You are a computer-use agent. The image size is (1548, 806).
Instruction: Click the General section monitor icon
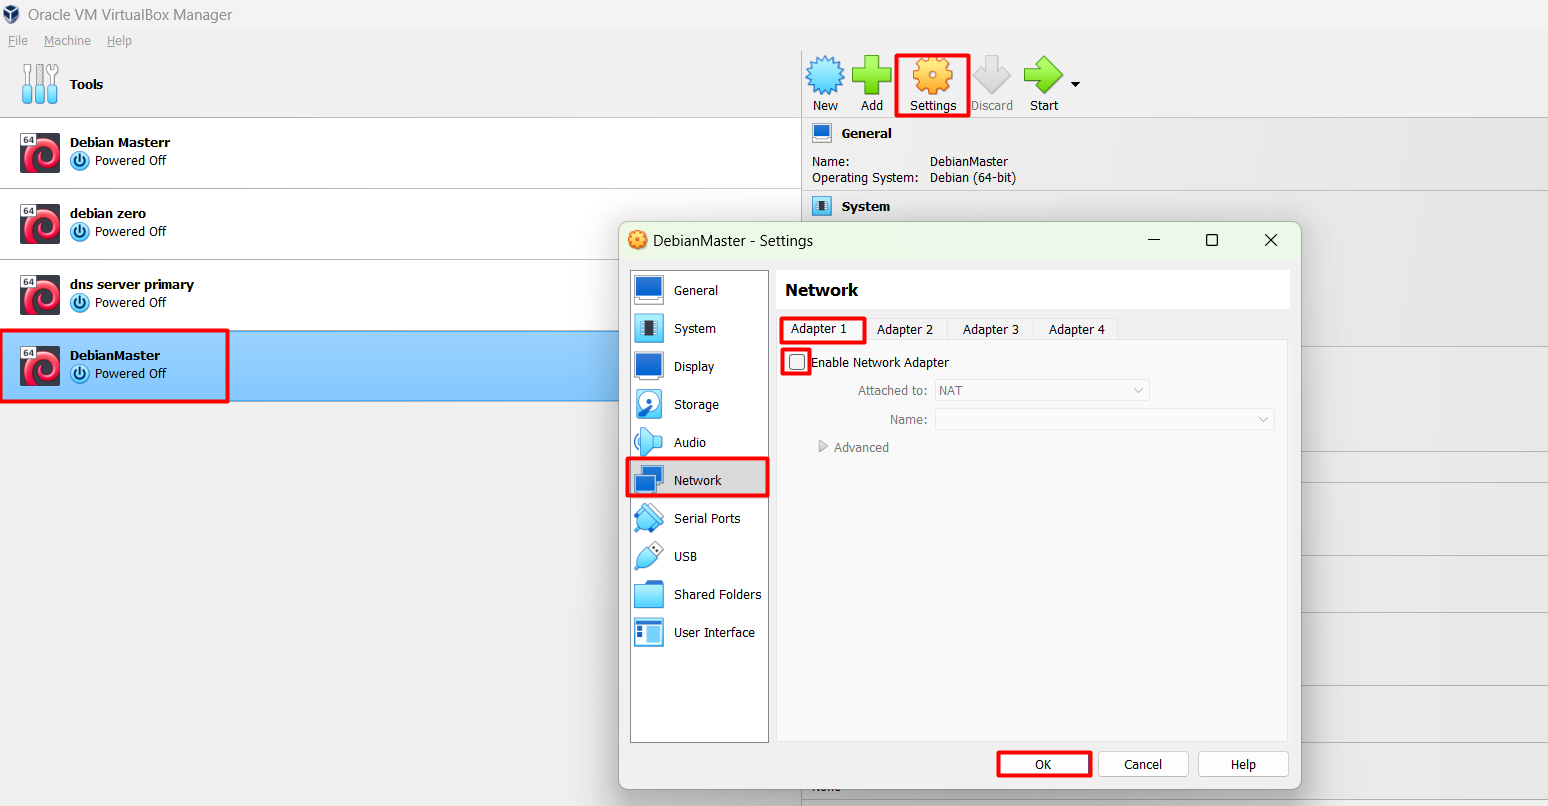click(x=822, y=133)
